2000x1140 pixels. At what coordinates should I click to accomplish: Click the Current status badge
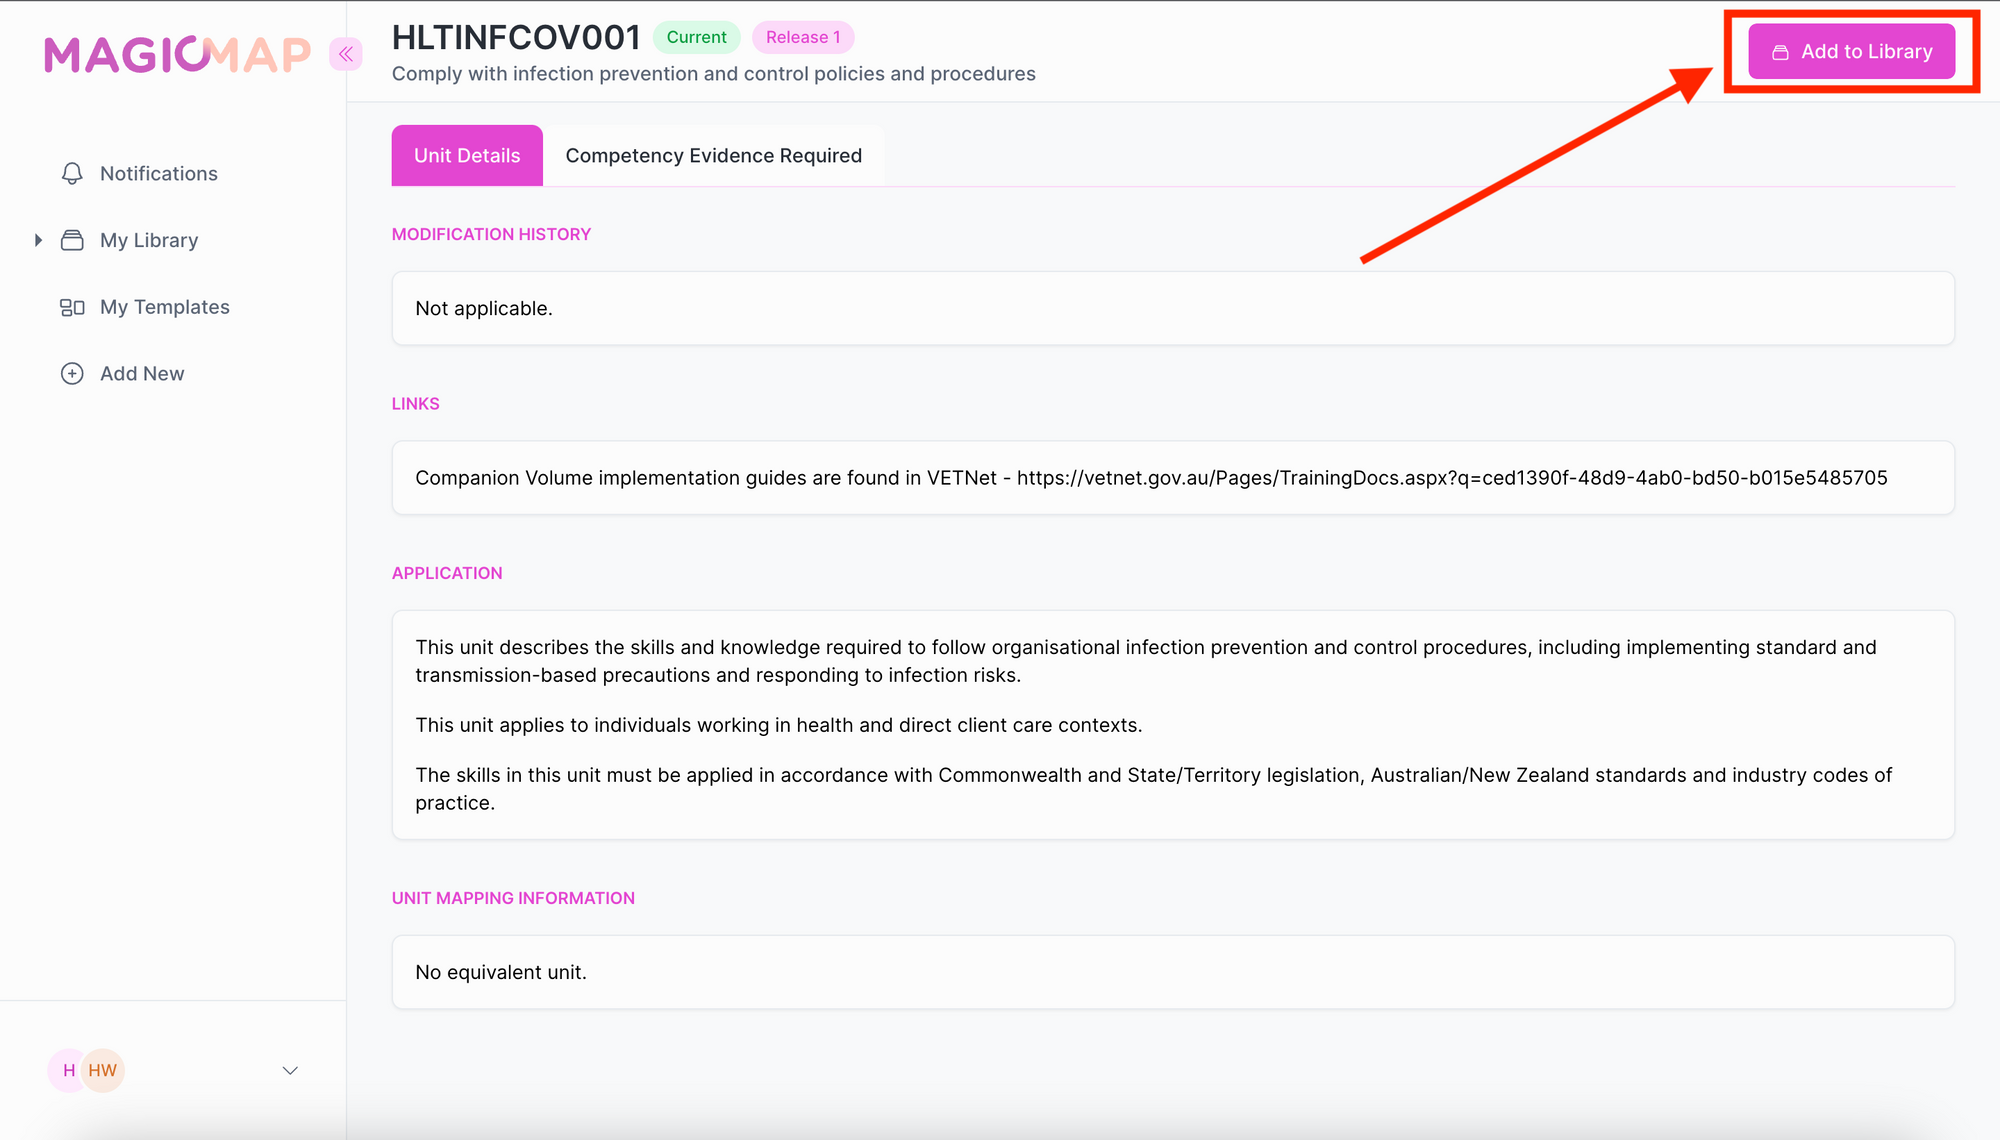[x=696, y=38]
